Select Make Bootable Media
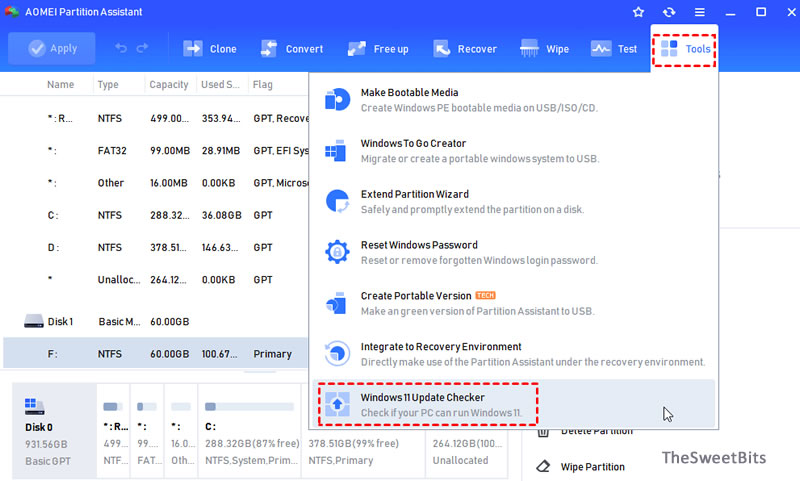The height and width of the screenshot is (481, 800). click(x=513, y=100)
